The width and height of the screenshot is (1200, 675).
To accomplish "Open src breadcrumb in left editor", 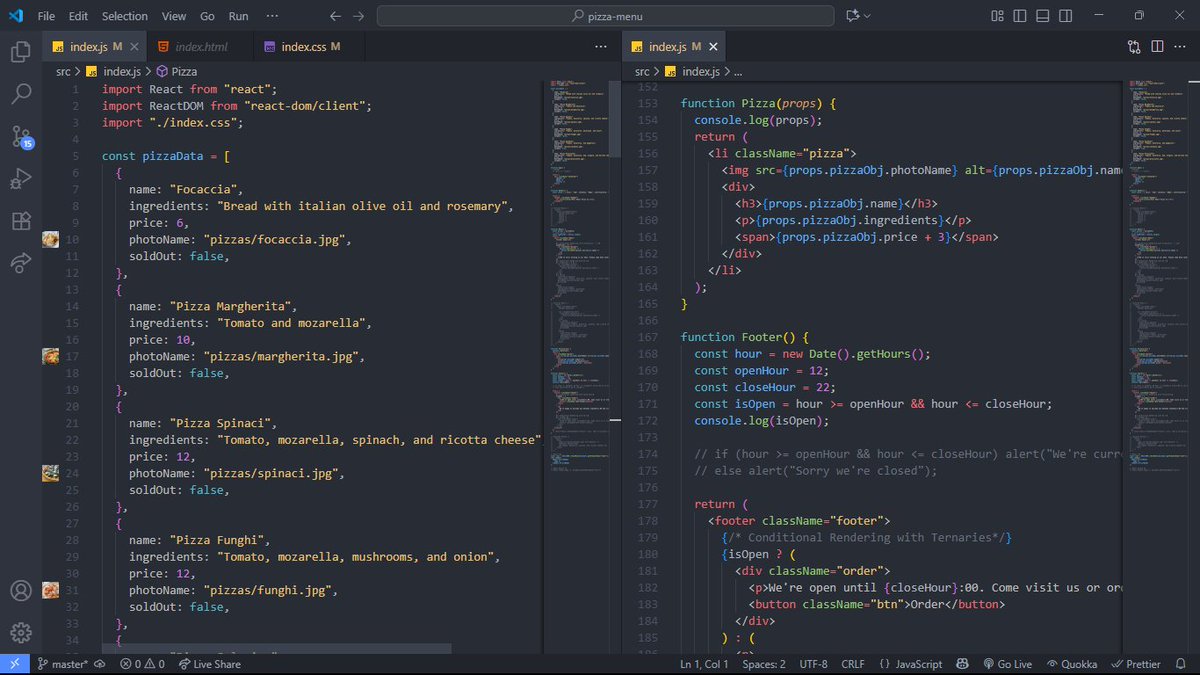I will tap(63, 71).
